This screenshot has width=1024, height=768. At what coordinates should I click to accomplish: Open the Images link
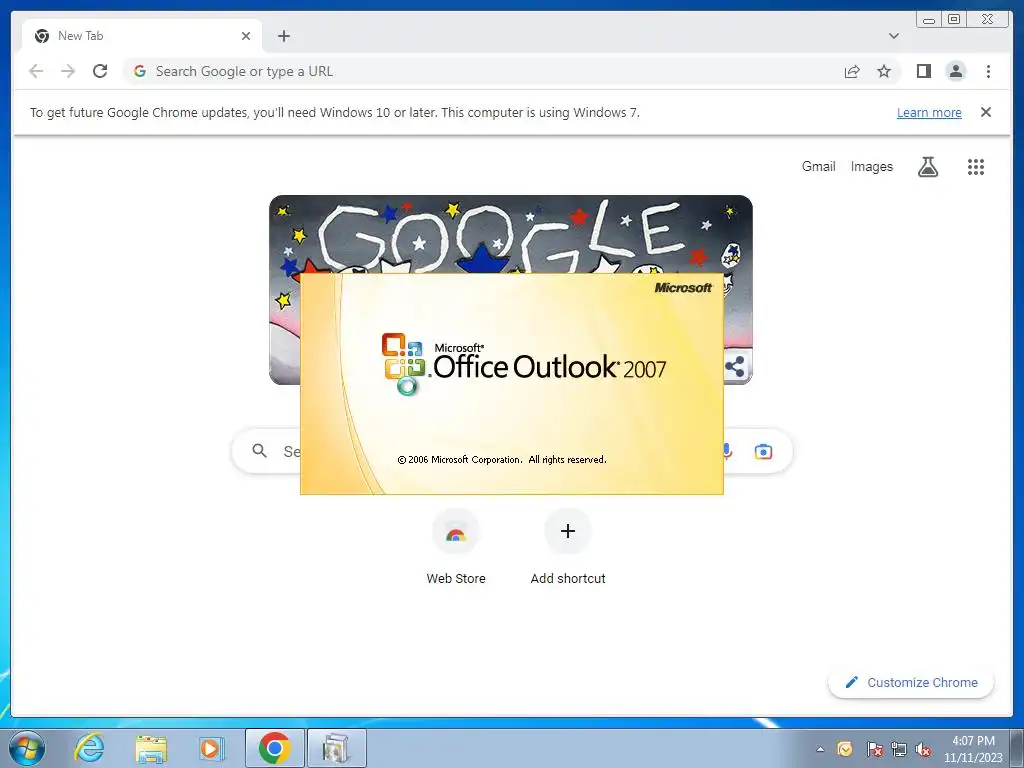(x=871, y=167)
